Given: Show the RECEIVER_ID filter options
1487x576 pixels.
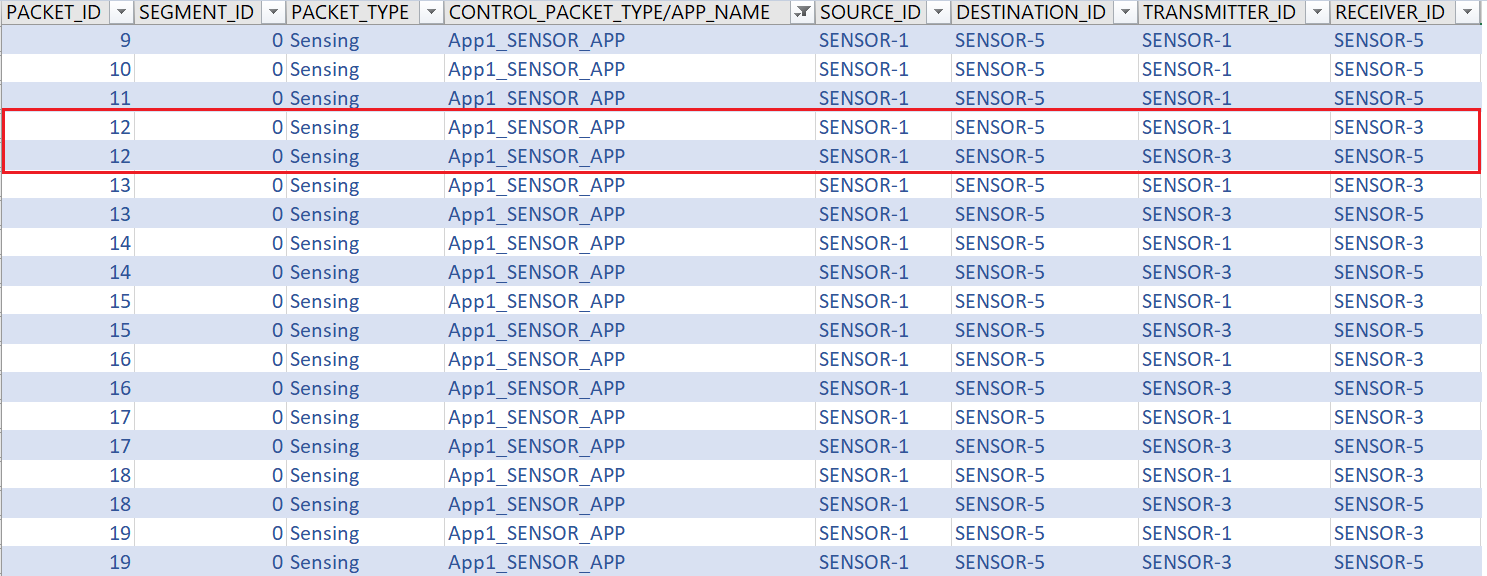Looking at the screenshot, I should [x=1467, y=12].
